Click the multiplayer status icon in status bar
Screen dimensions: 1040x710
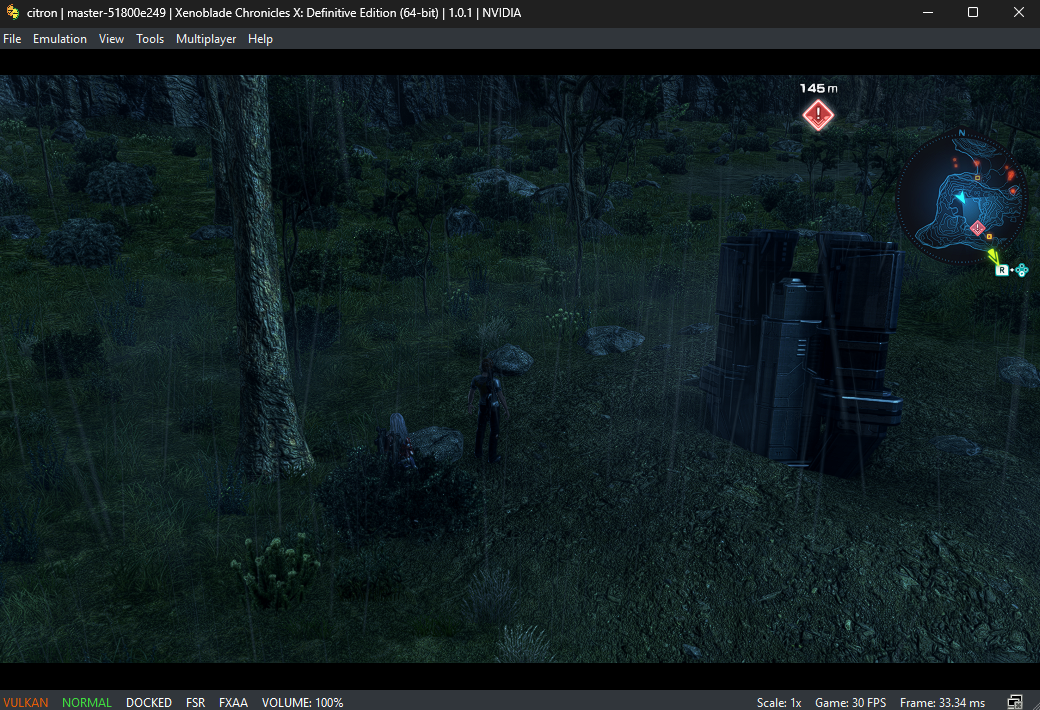point(1015,701)
